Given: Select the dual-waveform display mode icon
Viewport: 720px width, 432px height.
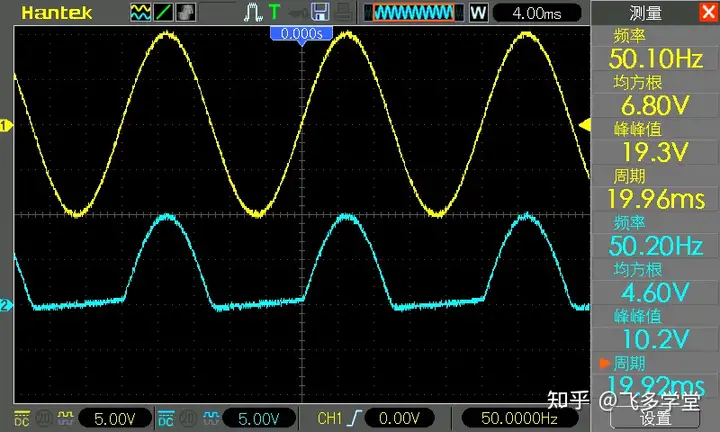Looking at the screenshot, I should (140, 12).
